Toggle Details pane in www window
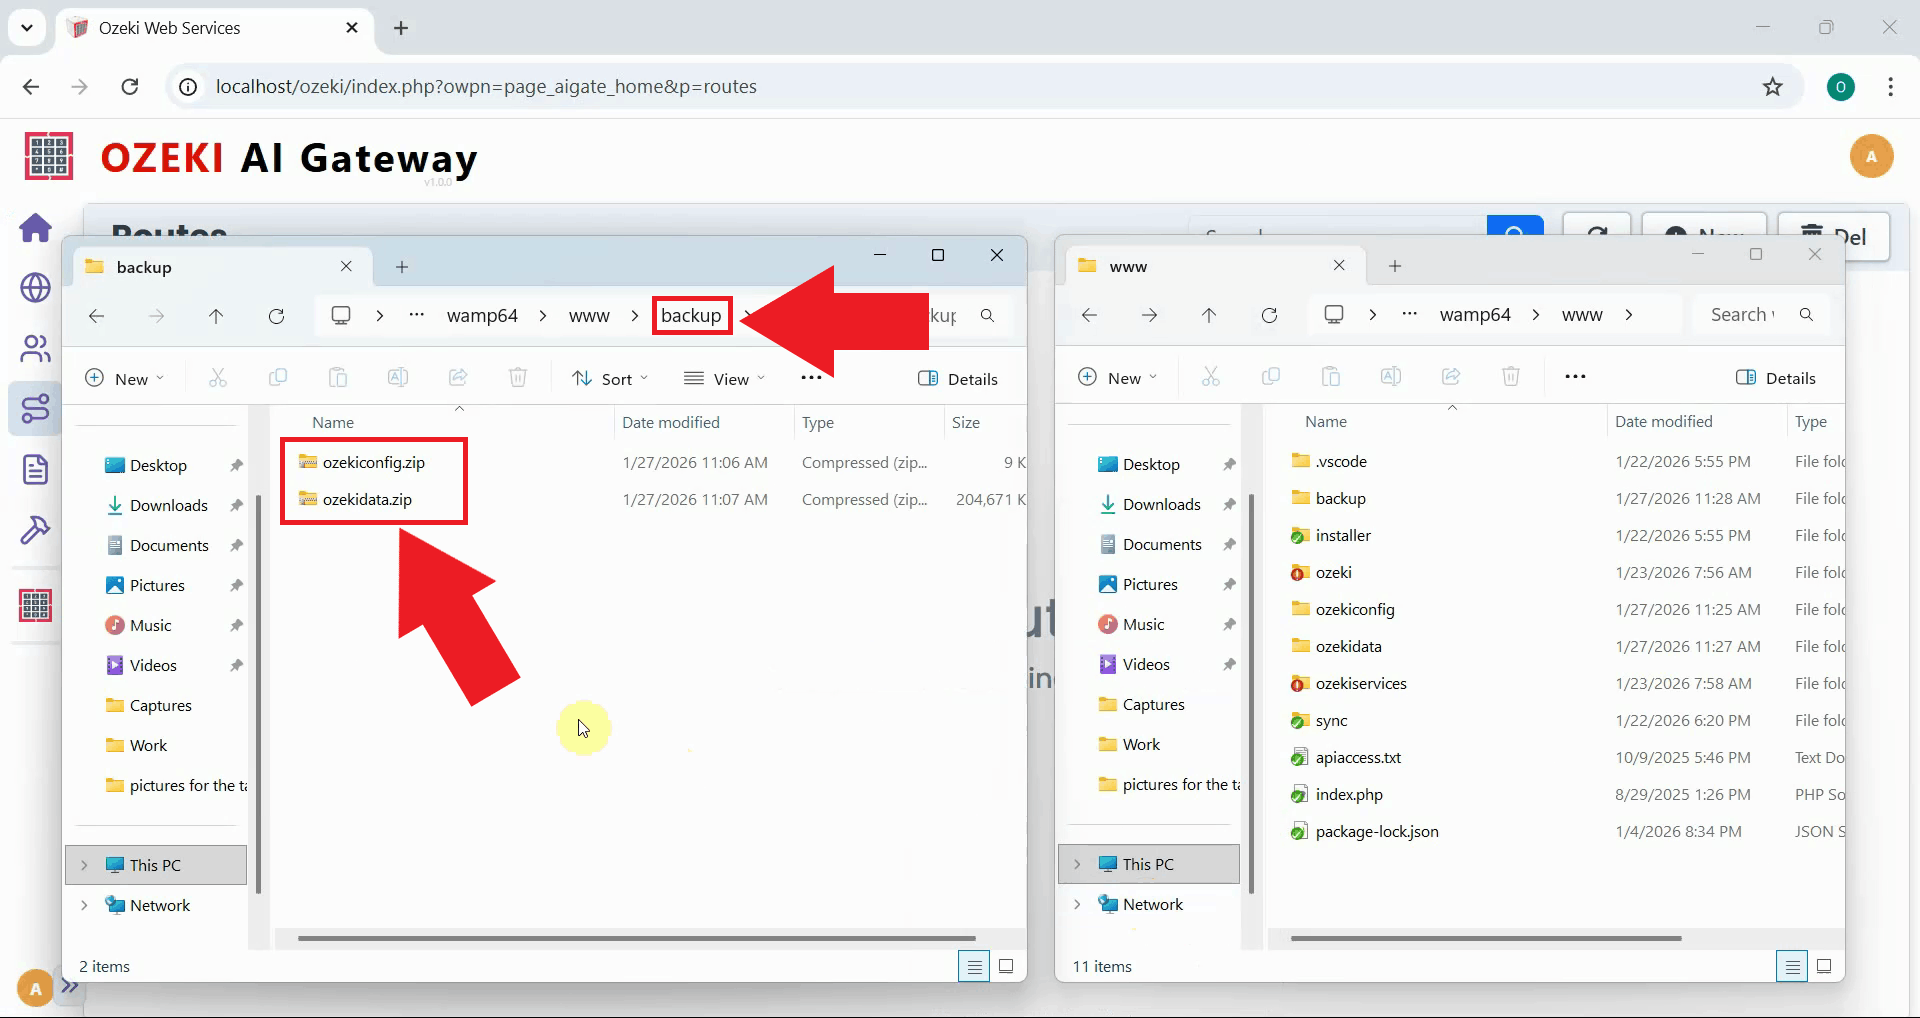This screenshot has width=1920, height=1018. pyautogui.click(x=1776, y=378)
